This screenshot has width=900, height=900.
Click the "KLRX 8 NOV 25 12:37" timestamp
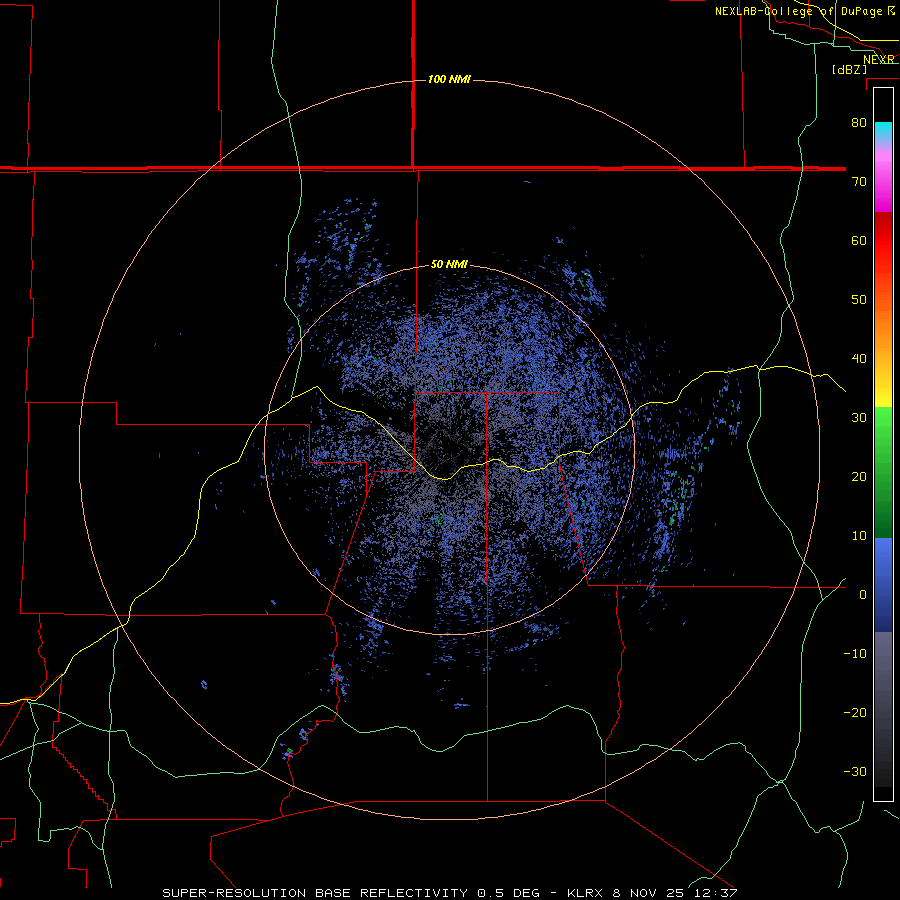pos(652,893)
